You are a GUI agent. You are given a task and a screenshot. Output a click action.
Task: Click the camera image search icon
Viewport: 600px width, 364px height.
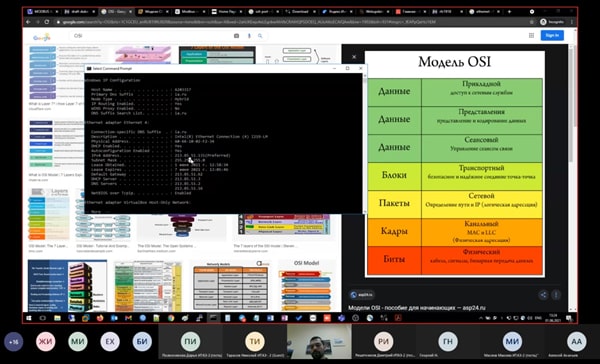coord(236,36)
